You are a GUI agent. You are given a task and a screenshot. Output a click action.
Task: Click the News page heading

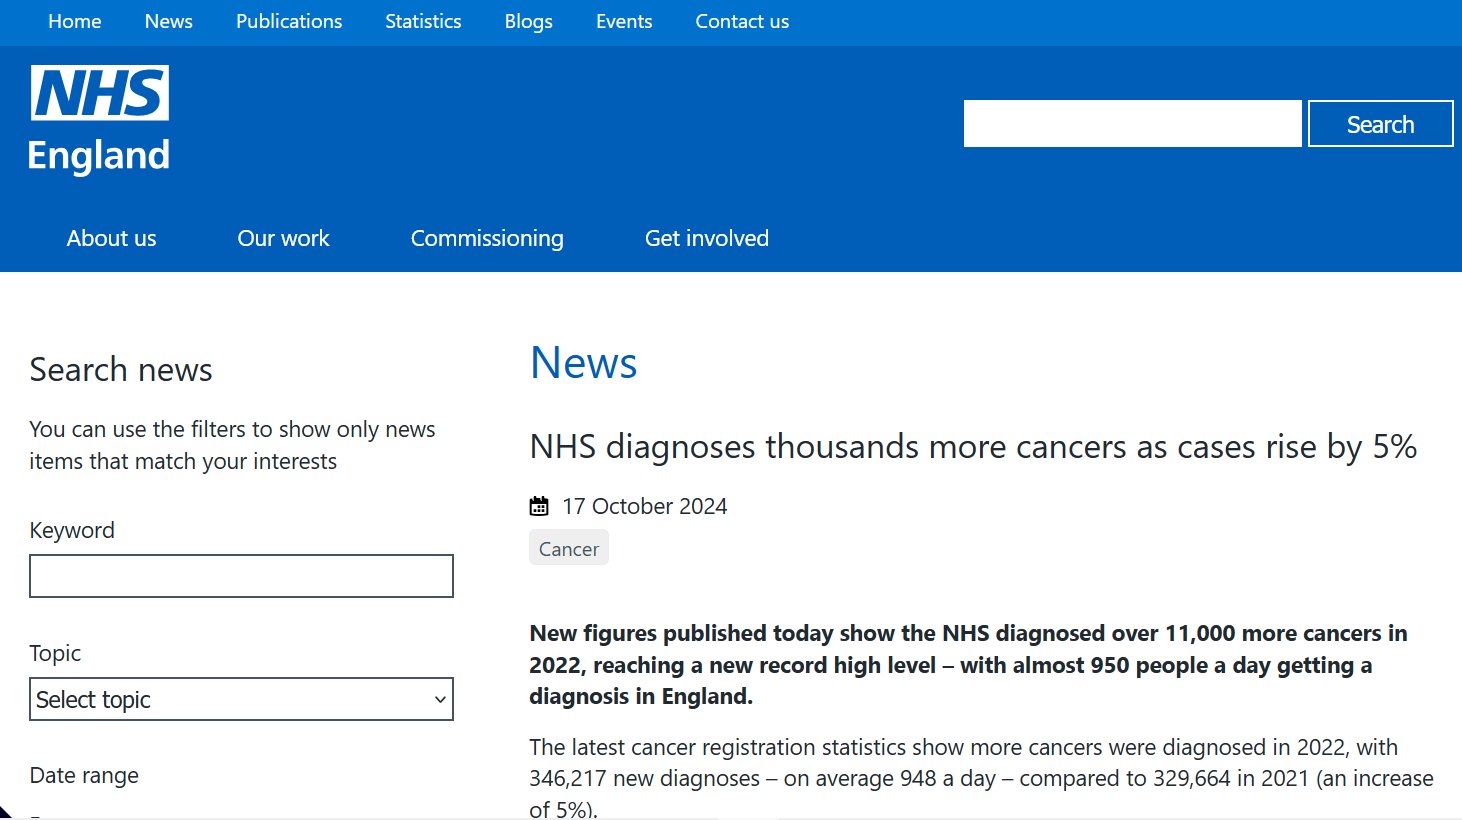(x=583, y=362)
